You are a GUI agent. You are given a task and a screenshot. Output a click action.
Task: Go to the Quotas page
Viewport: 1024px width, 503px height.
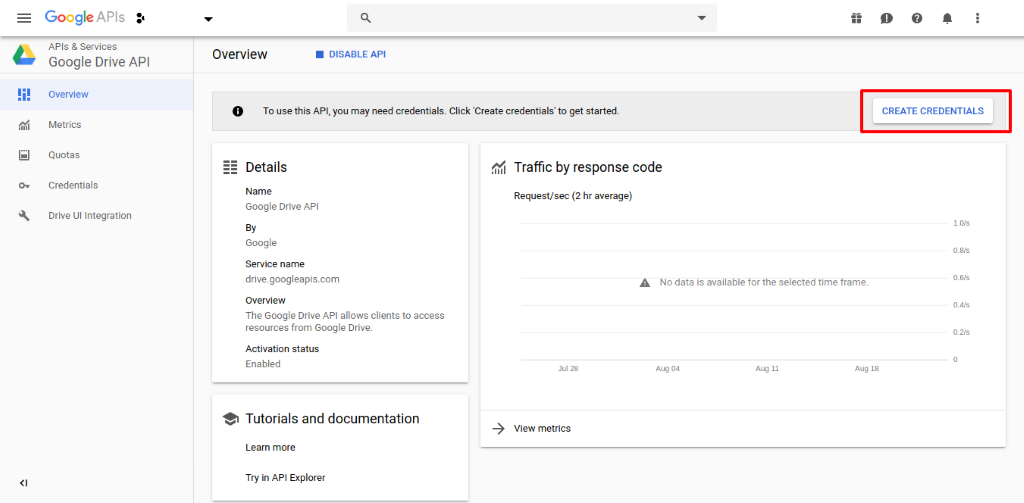(63, 155)
